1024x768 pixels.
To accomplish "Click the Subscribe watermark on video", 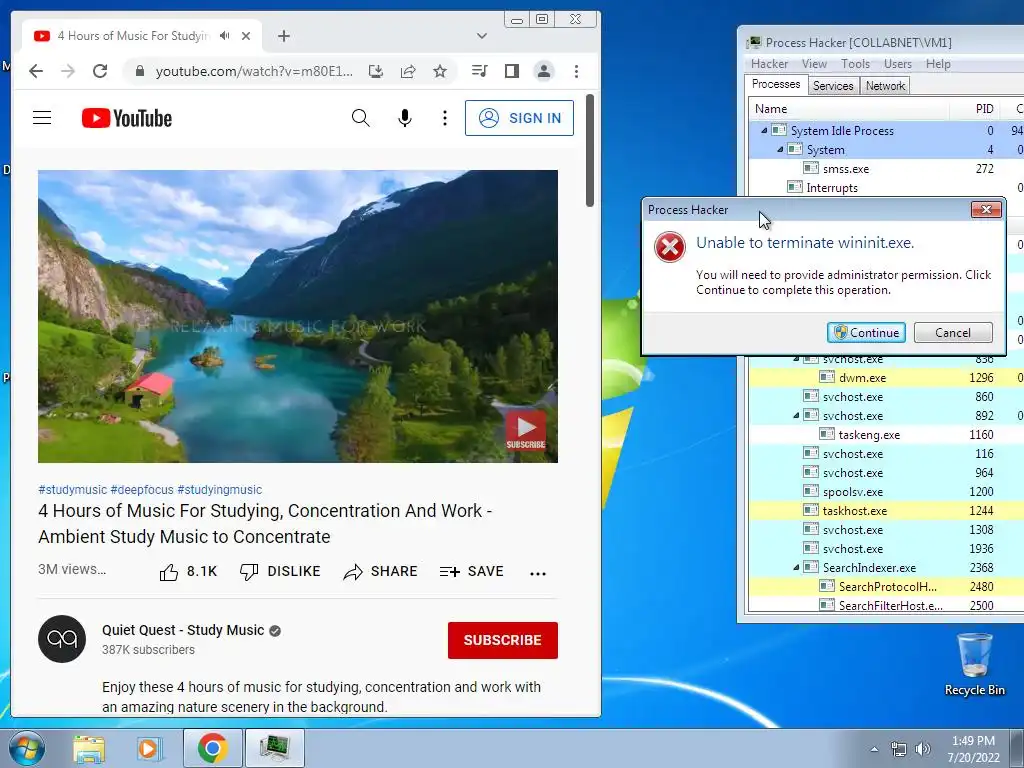I will click(526, 430).
